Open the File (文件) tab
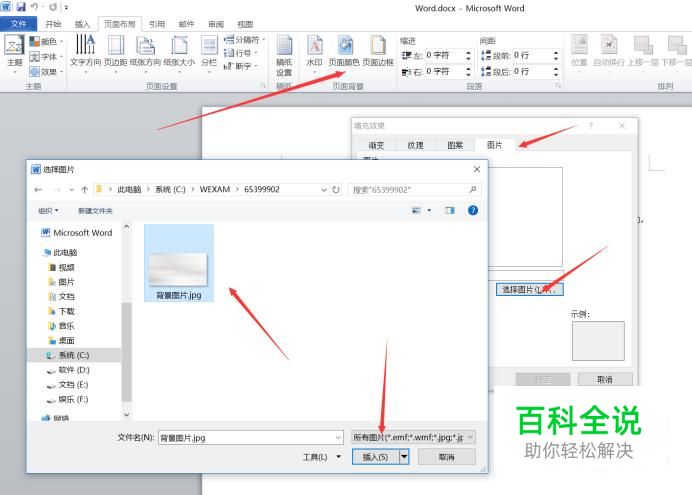The height and width of the screenshot is (495, 692). pos(19,24)
